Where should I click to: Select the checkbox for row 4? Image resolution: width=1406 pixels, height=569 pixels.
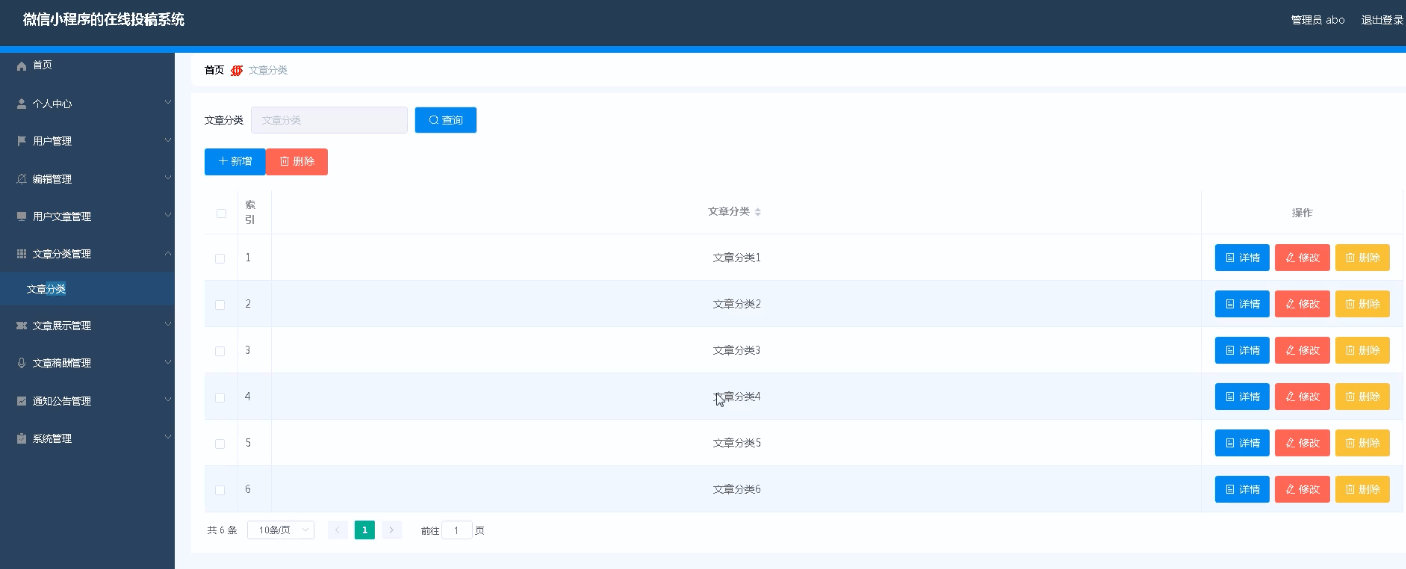click(x=221, y=398)
